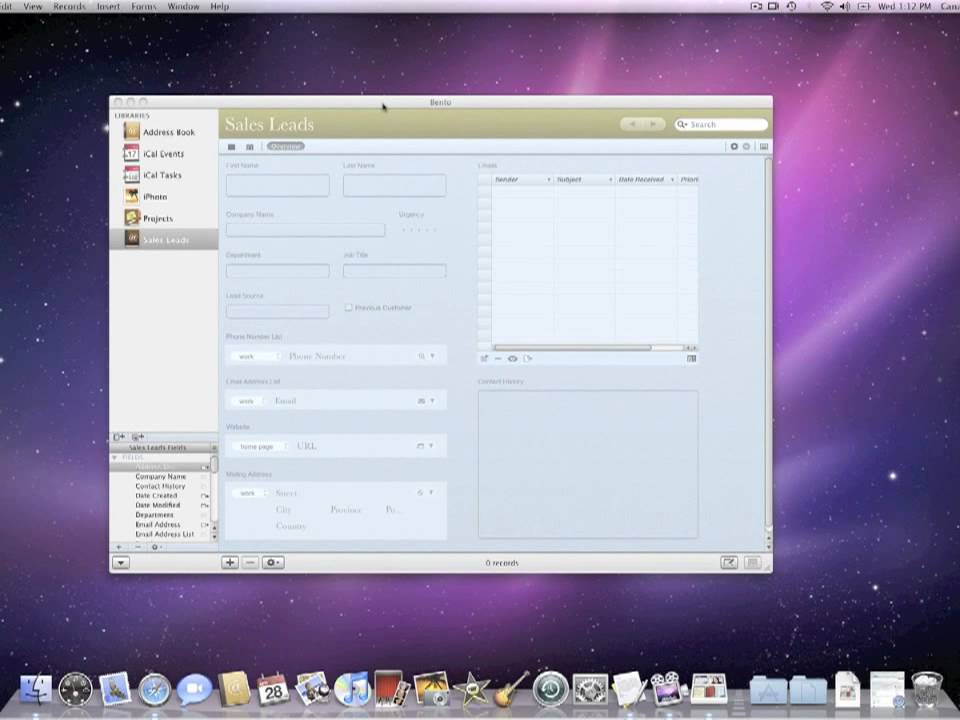Screen dimensions: 960x720
Task: Open the 'home page' URL type dropdown
Action: pyautogui.click(x=260, y=446)
